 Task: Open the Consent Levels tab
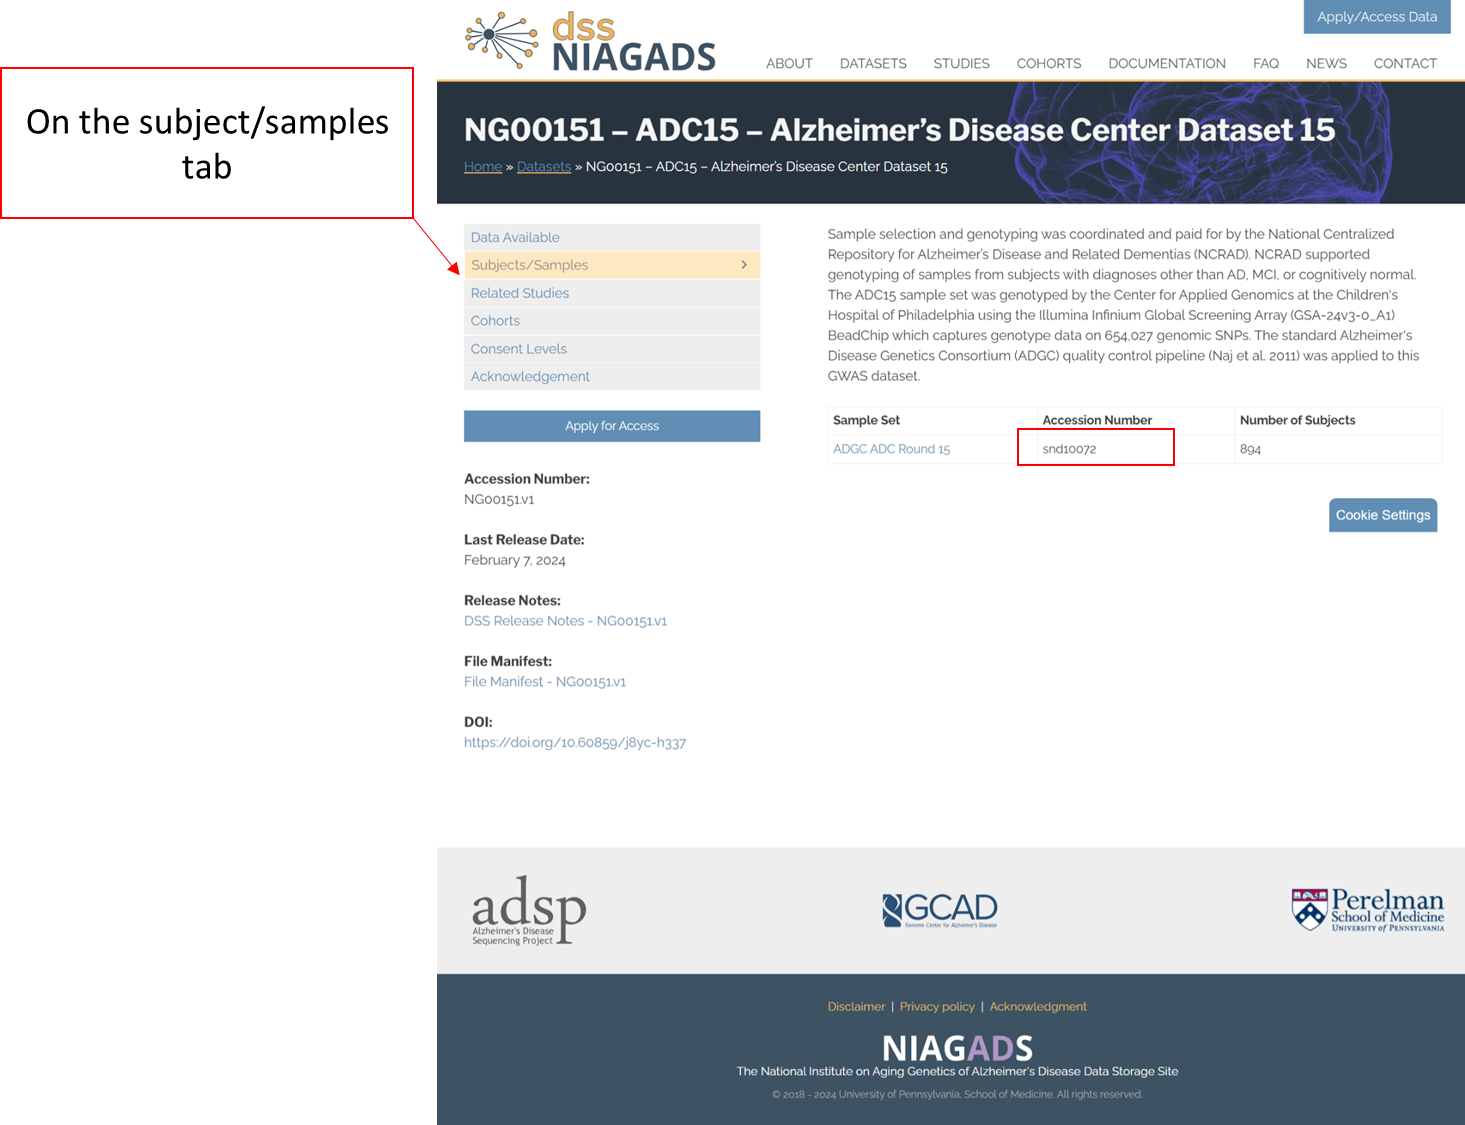[519, 349]
